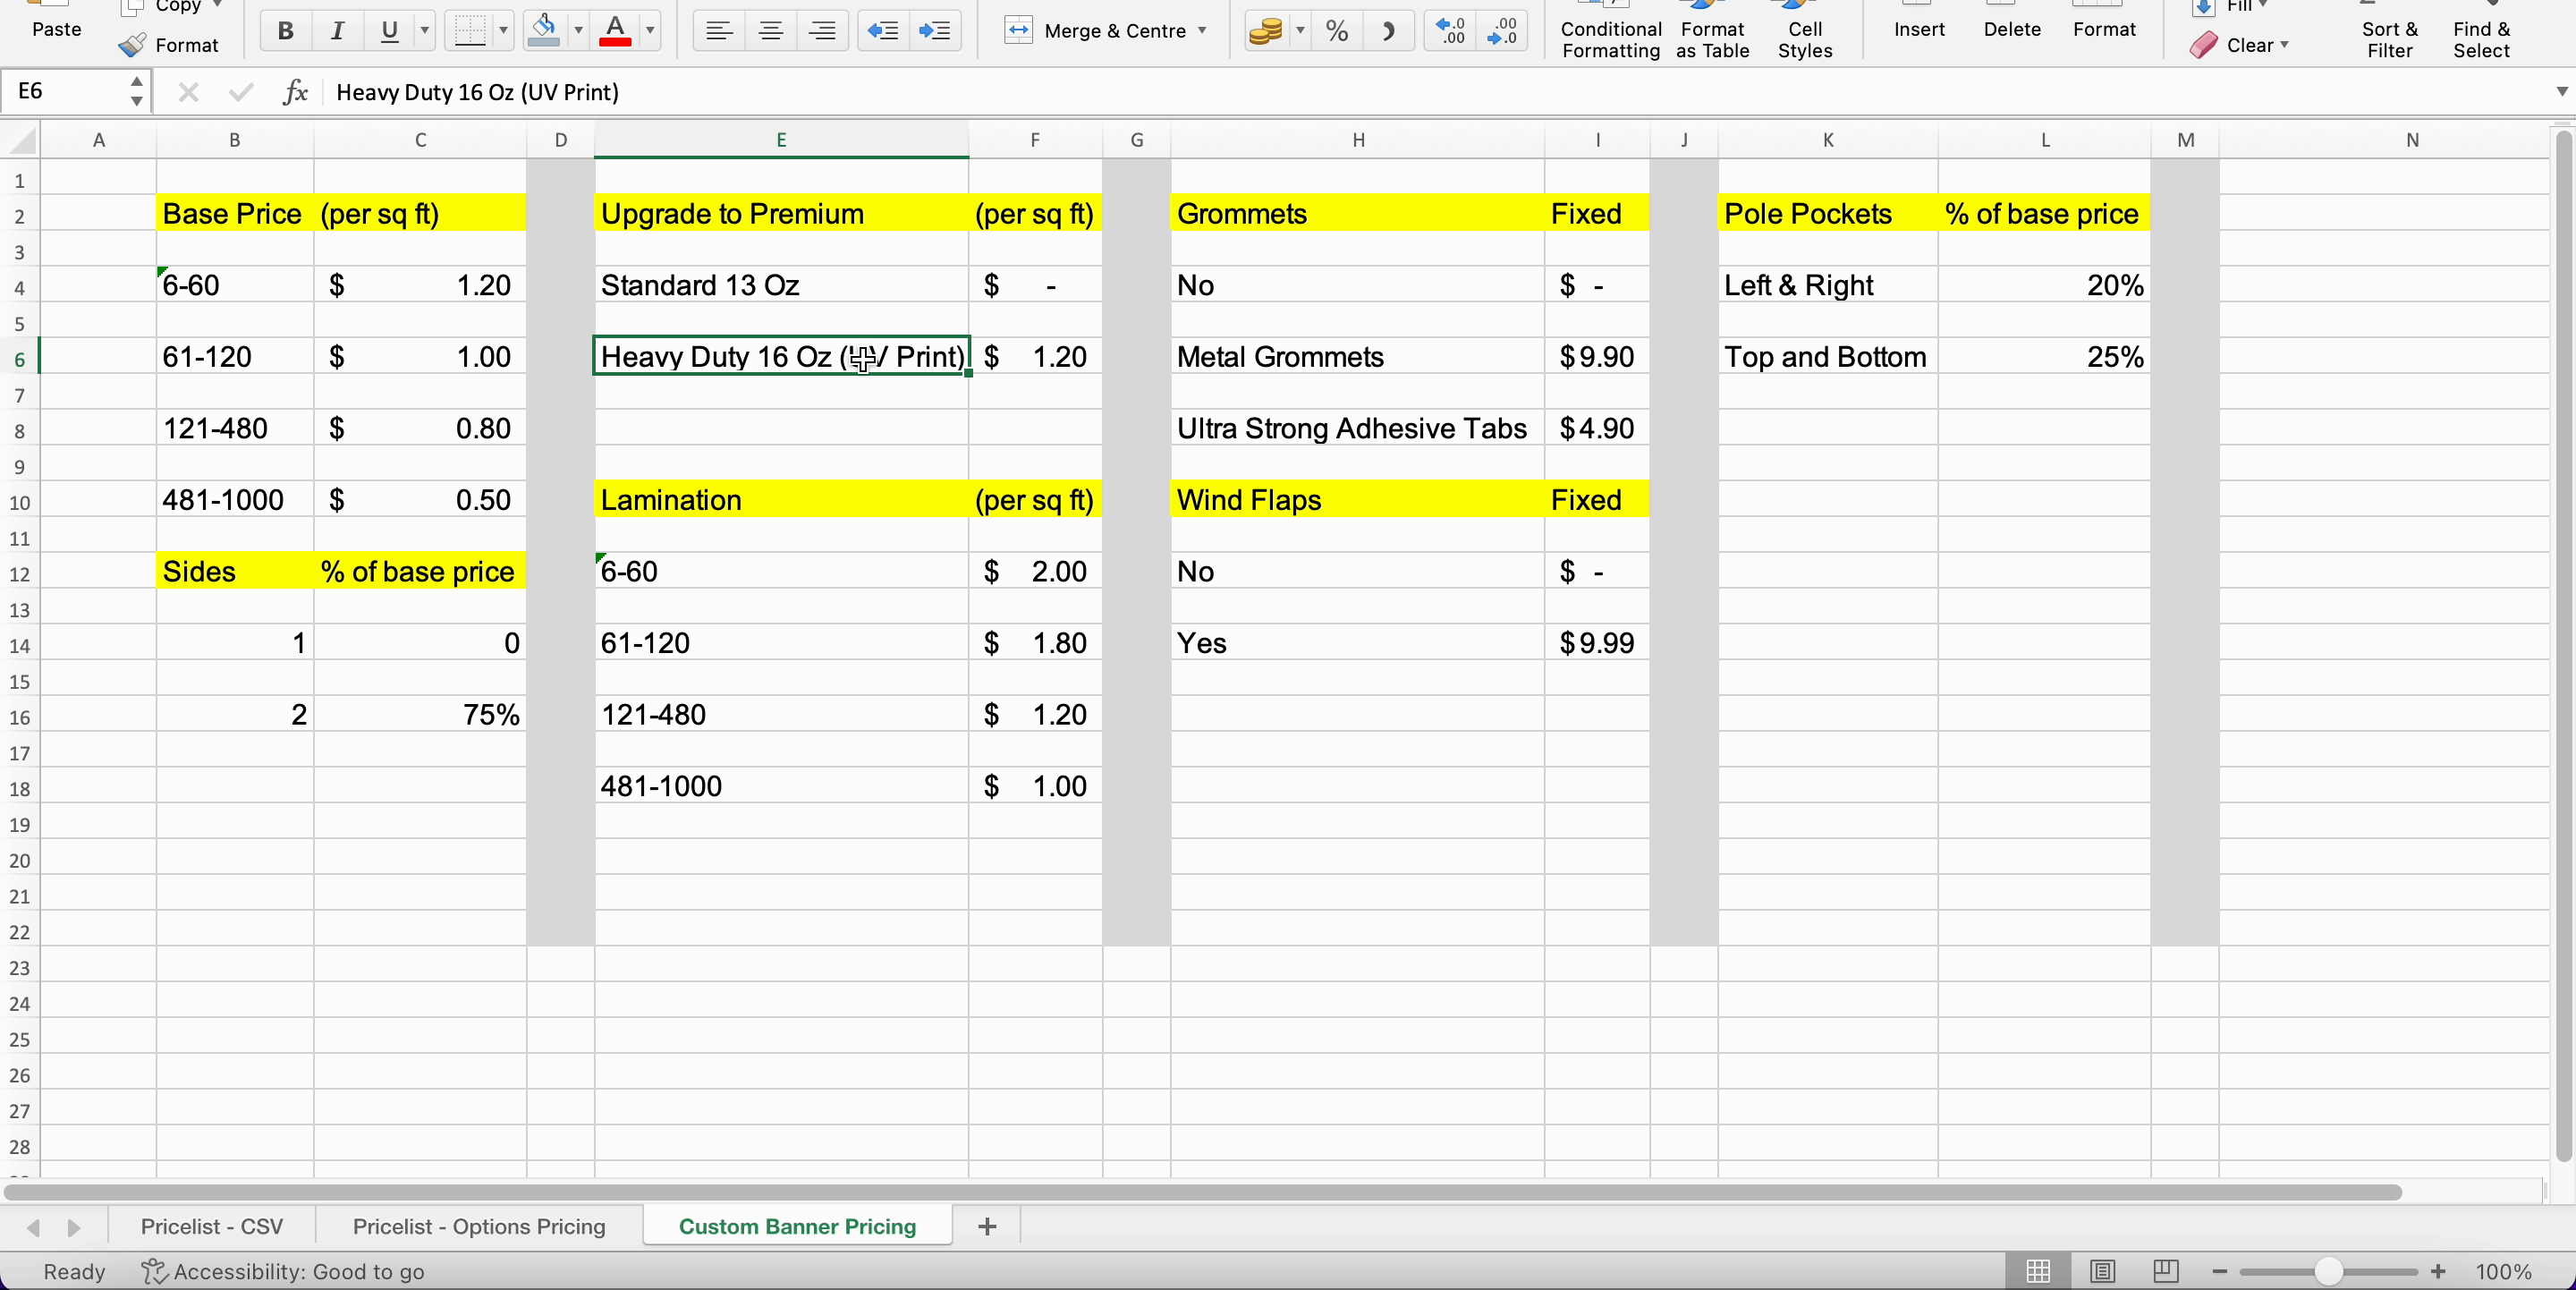
Task: Expand the formula bar chevron
Action: tap(2561, 92)
